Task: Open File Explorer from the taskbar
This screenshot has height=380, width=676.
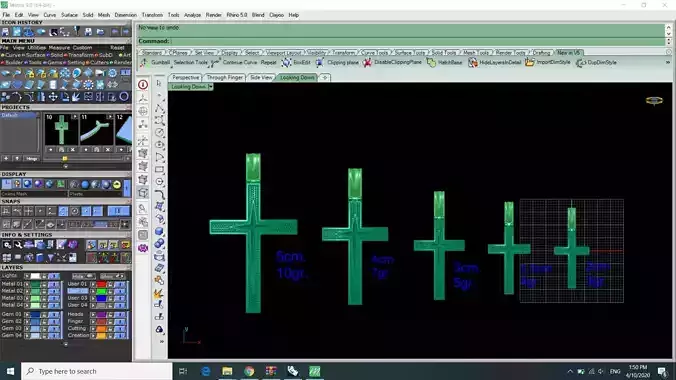Action: [x=227, y=371]
